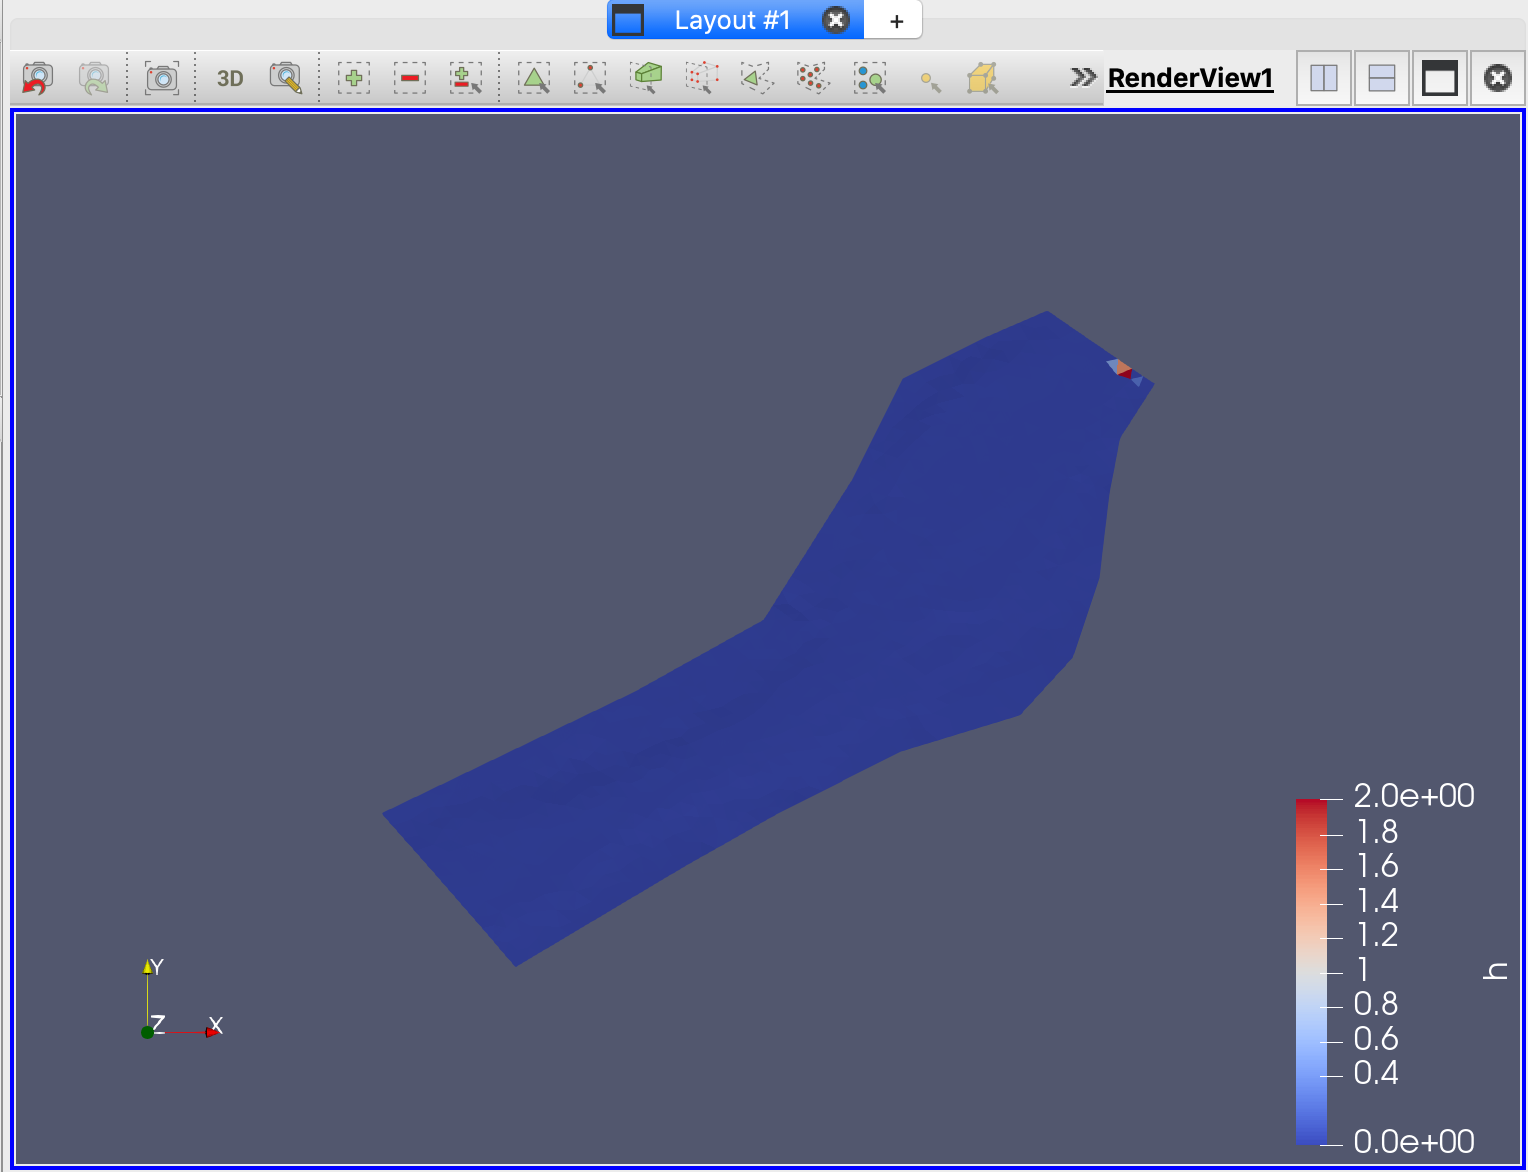Activate Select Points Through frustum tool
Image resolution: width=1528 pixels, height=1172 pixels.
702,78
